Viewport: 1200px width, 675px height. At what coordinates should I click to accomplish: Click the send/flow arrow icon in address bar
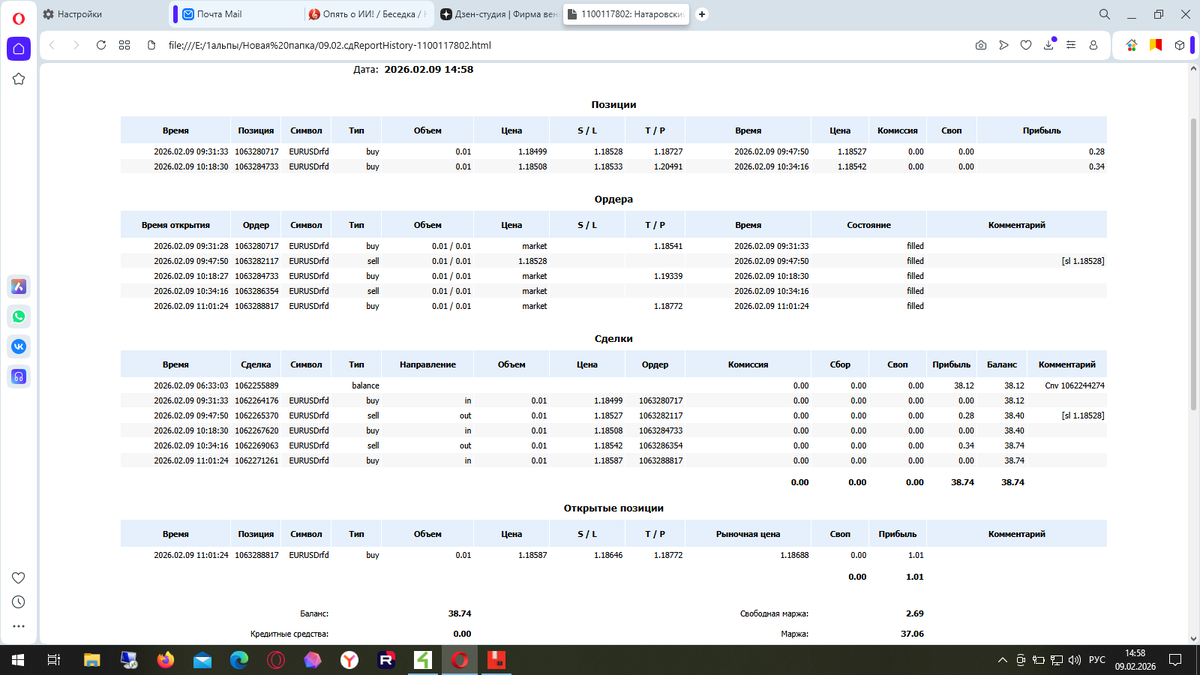(x=1003, y=45)
